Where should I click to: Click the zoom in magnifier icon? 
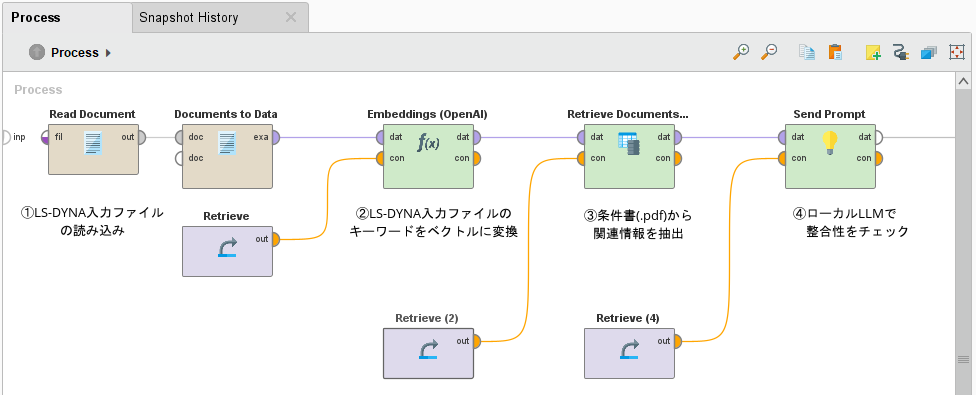[x=741, y=52]
